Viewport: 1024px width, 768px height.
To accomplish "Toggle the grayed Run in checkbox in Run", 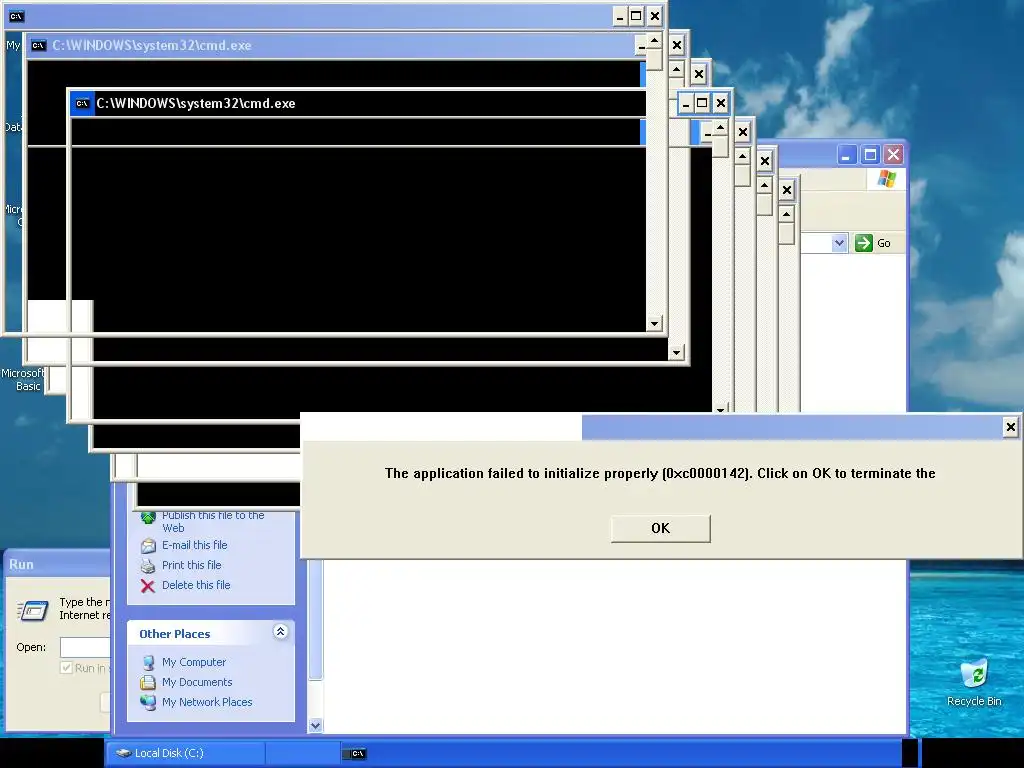I will [66, 668].
